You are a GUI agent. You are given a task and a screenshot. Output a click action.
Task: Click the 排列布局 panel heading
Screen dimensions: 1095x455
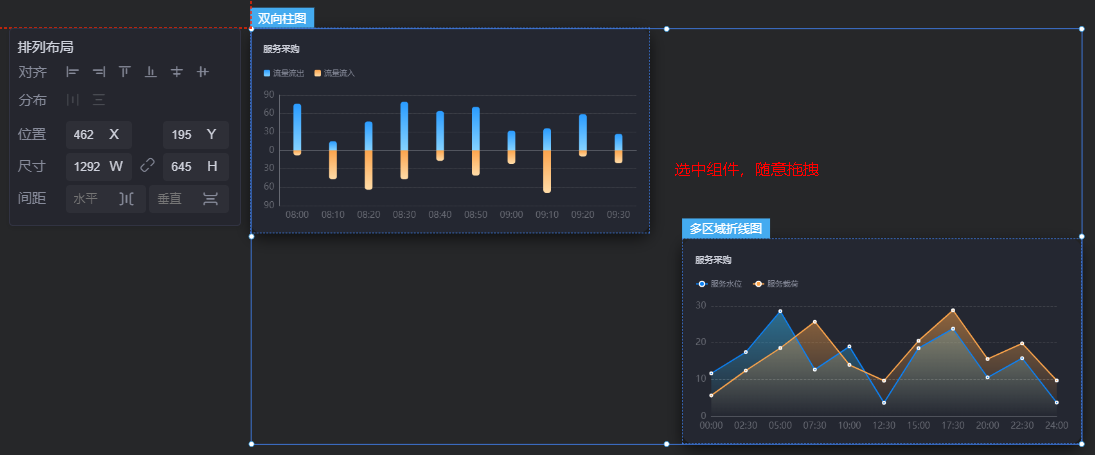click(45, 47)
